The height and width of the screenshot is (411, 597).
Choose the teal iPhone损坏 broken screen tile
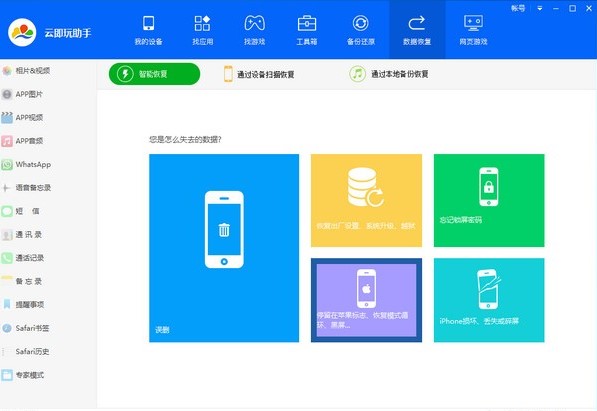tap(489, 300)
